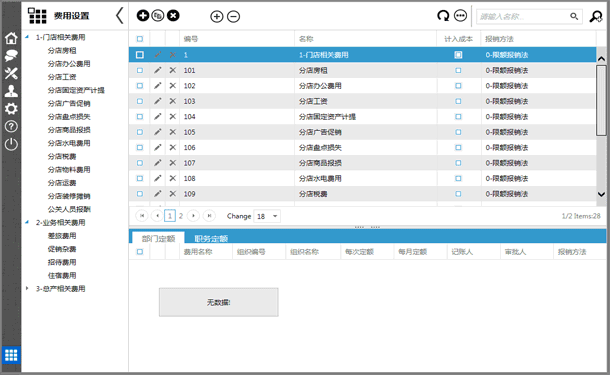The width and height of the screenshot is (610, 375).
Task: Edit row 109 with pencil icon
Action: [x=158, y=194]
